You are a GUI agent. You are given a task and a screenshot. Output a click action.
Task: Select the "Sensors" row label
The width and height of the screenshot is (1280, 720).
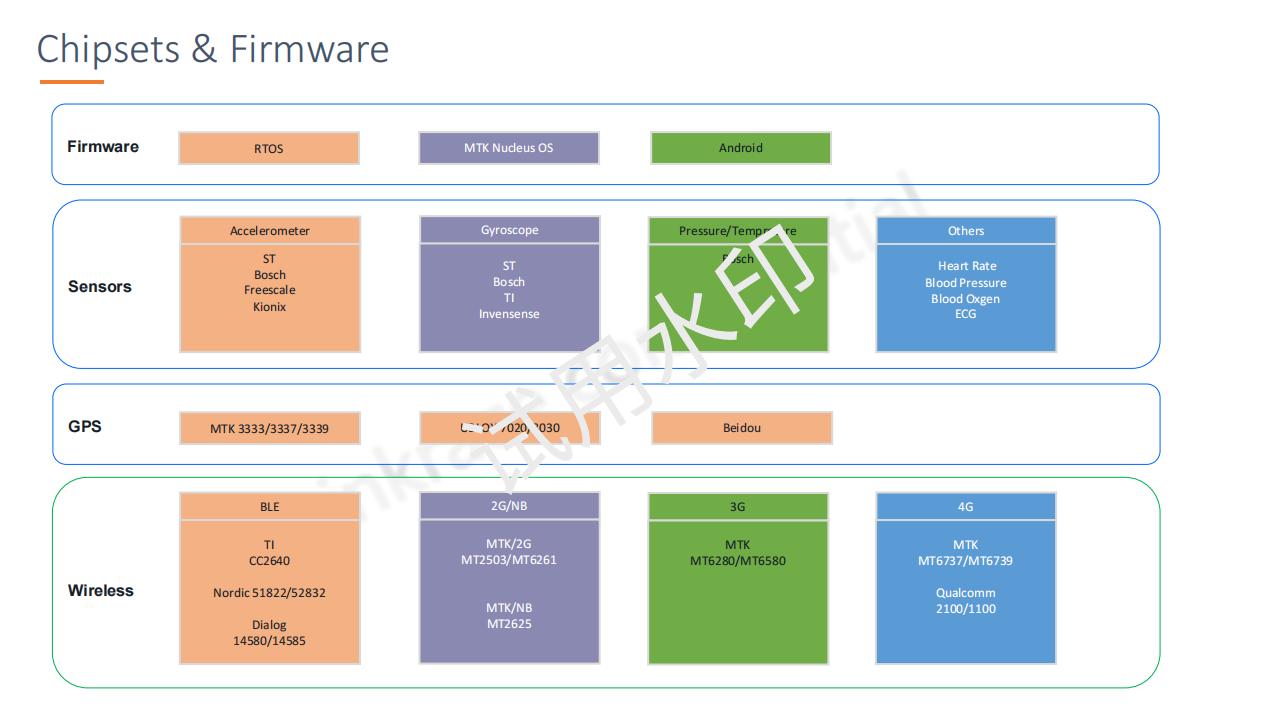tap(100, 287)
